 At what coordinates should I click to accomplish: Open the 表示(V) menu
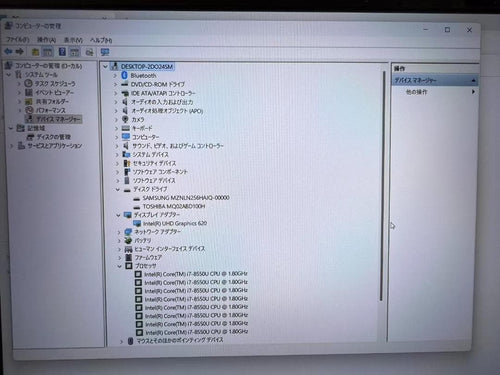73,40
